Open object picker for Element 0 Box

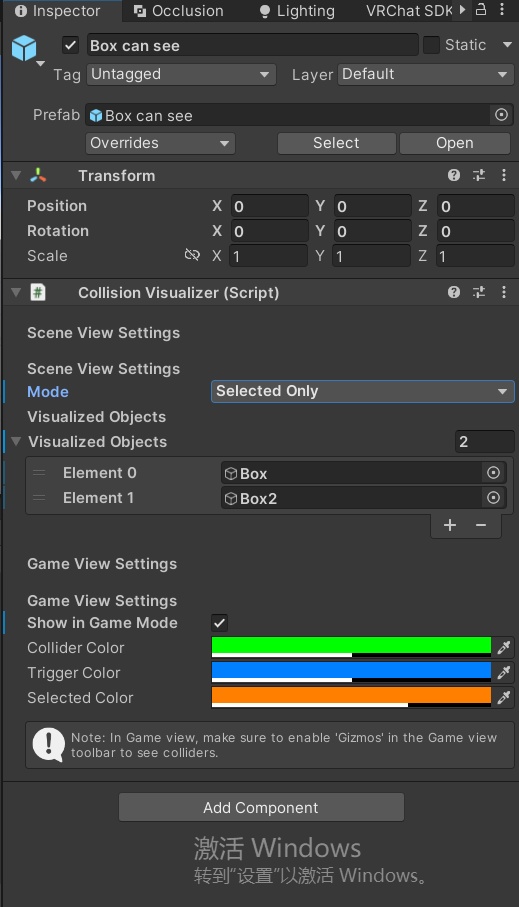click(494, 473)
